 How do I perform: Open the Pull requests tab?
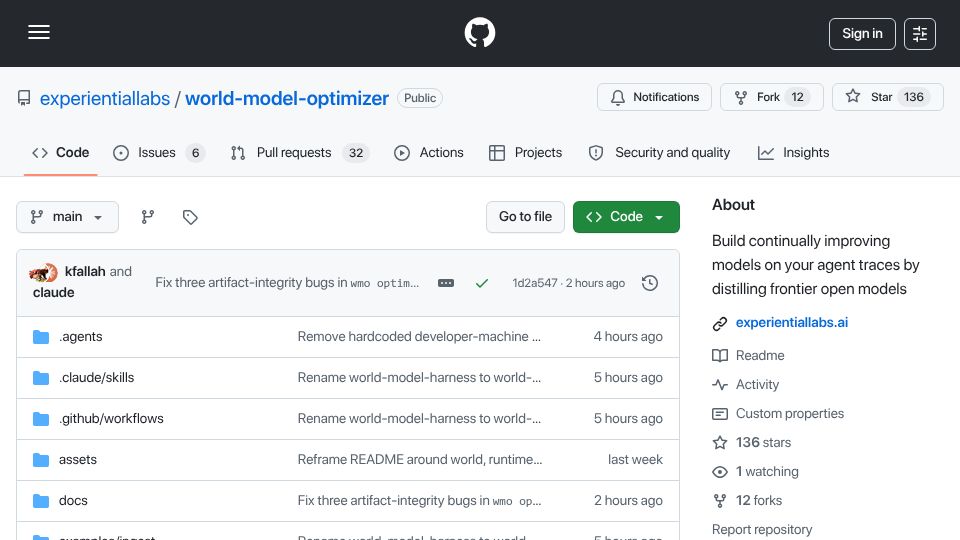[x=299, y=152]
